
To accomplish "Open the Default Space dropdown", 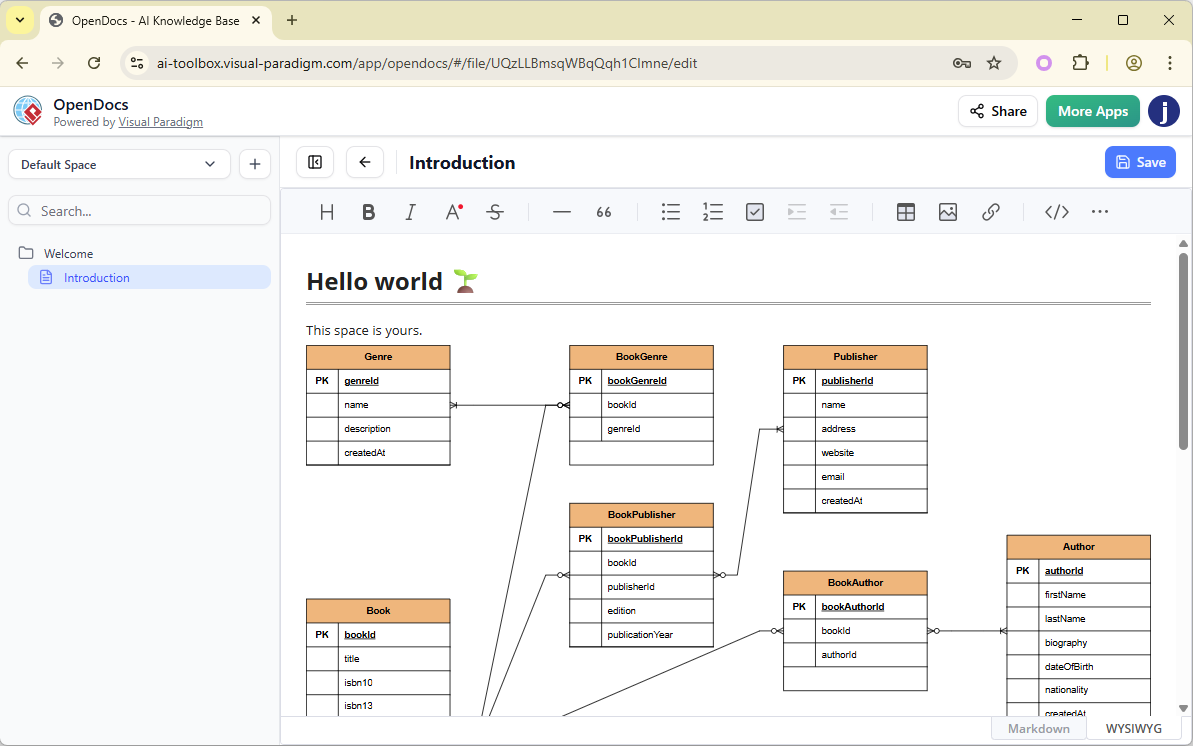I will [118, 163].
